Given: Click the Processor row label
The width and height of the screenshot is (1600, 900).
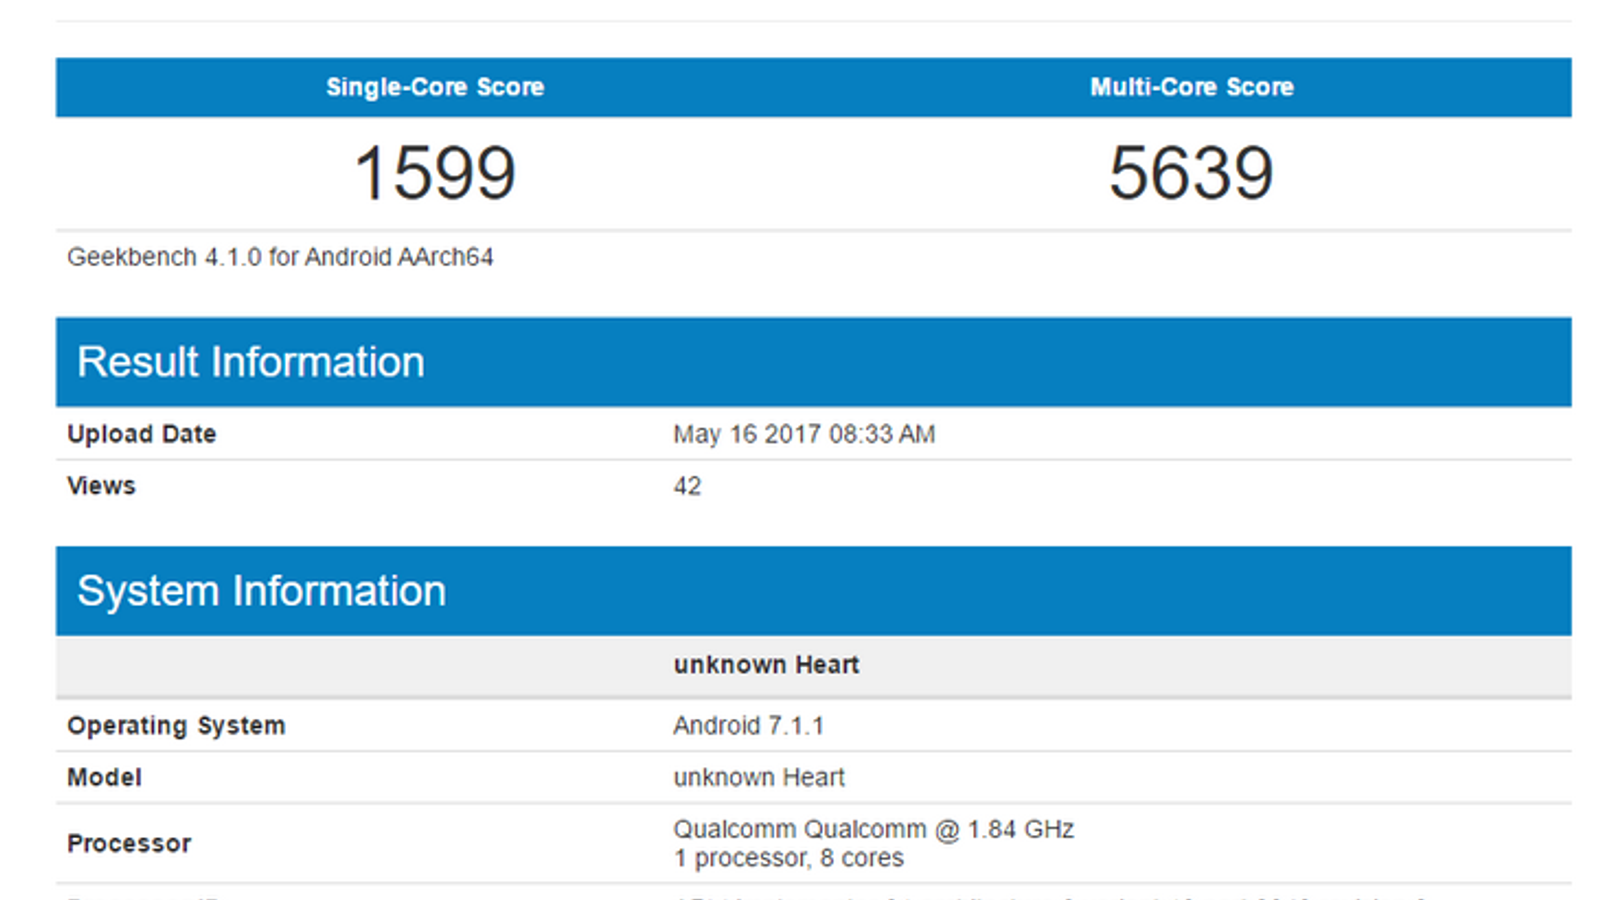Looking at the screenshot, I should tap(129, 844).
